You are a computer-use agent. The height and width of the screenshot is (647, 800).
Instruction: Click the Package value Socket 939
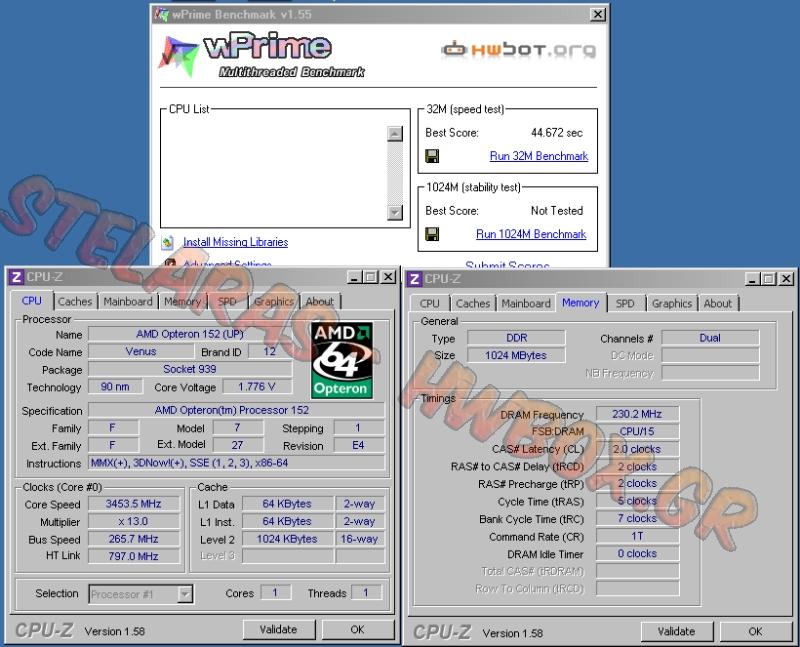coord(190,369)
